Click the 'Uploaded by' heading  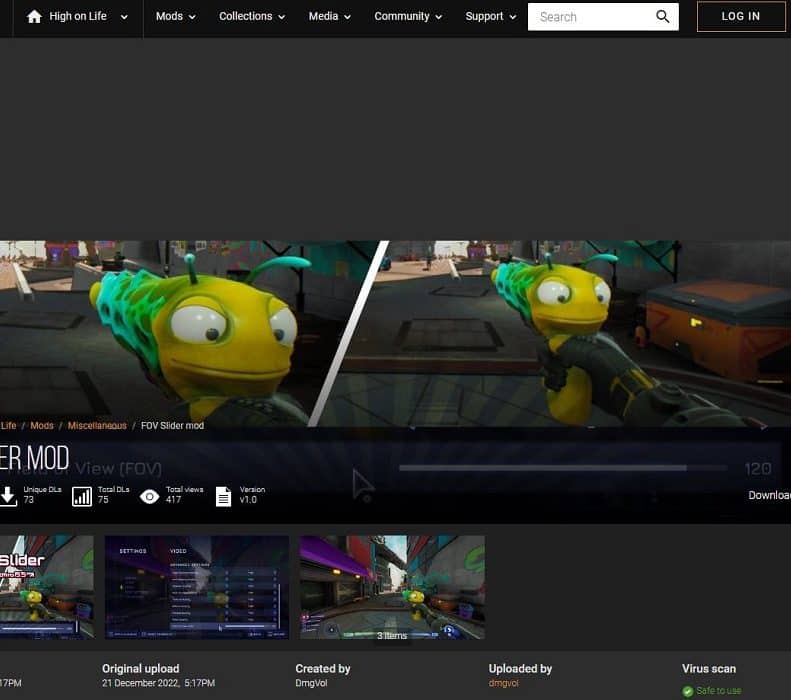pyautogui.click(x=520, y=669)
